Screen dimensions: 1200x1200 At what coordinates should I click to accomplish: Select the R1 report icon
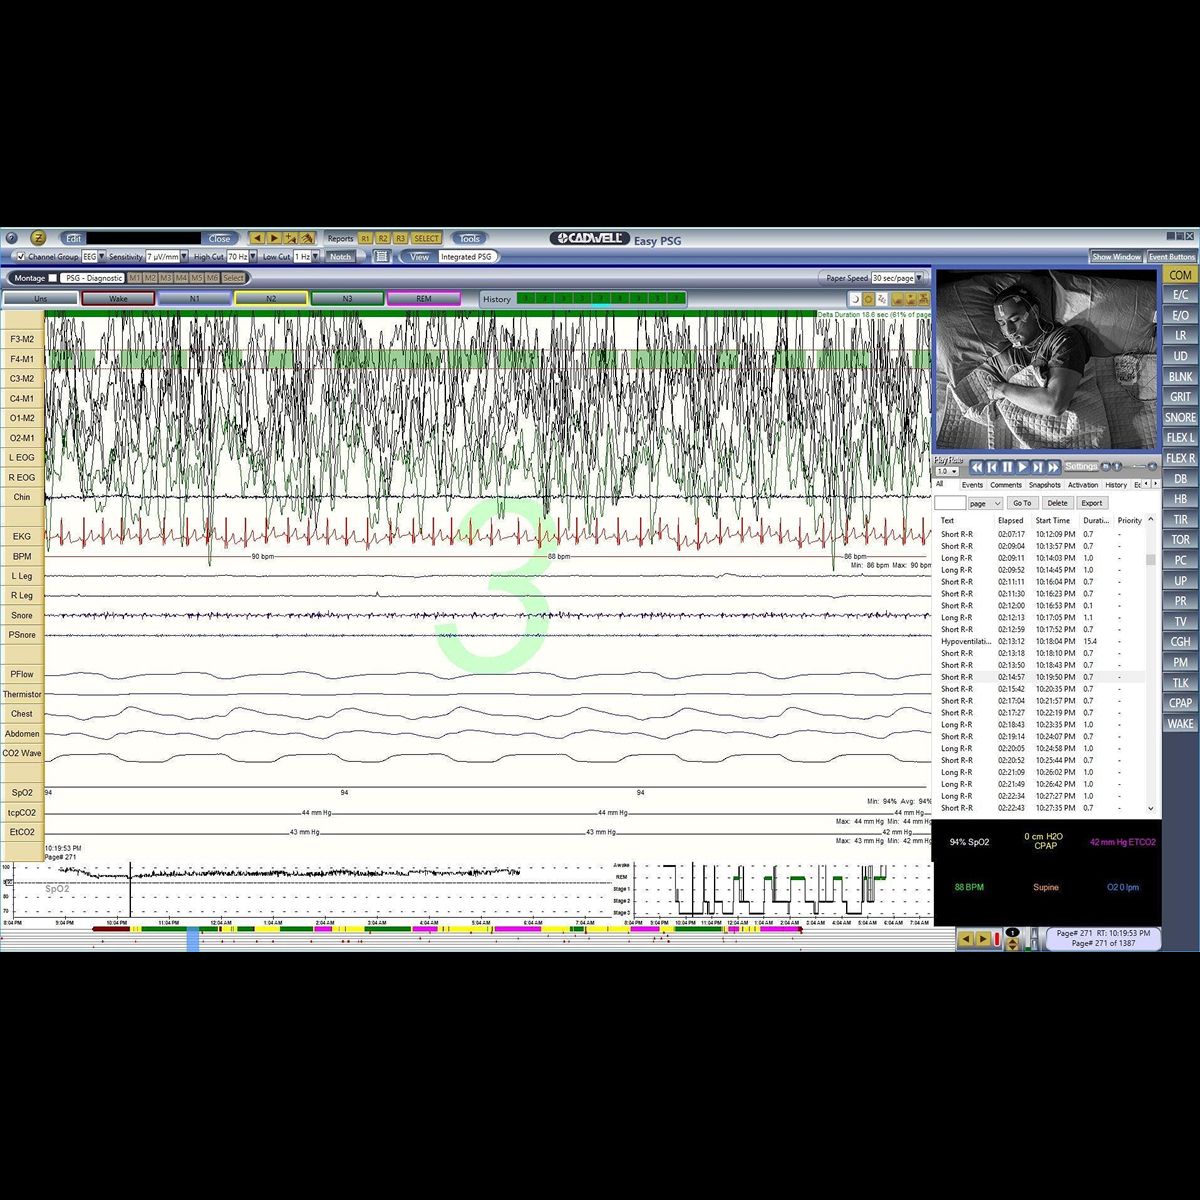coord(364,238)
